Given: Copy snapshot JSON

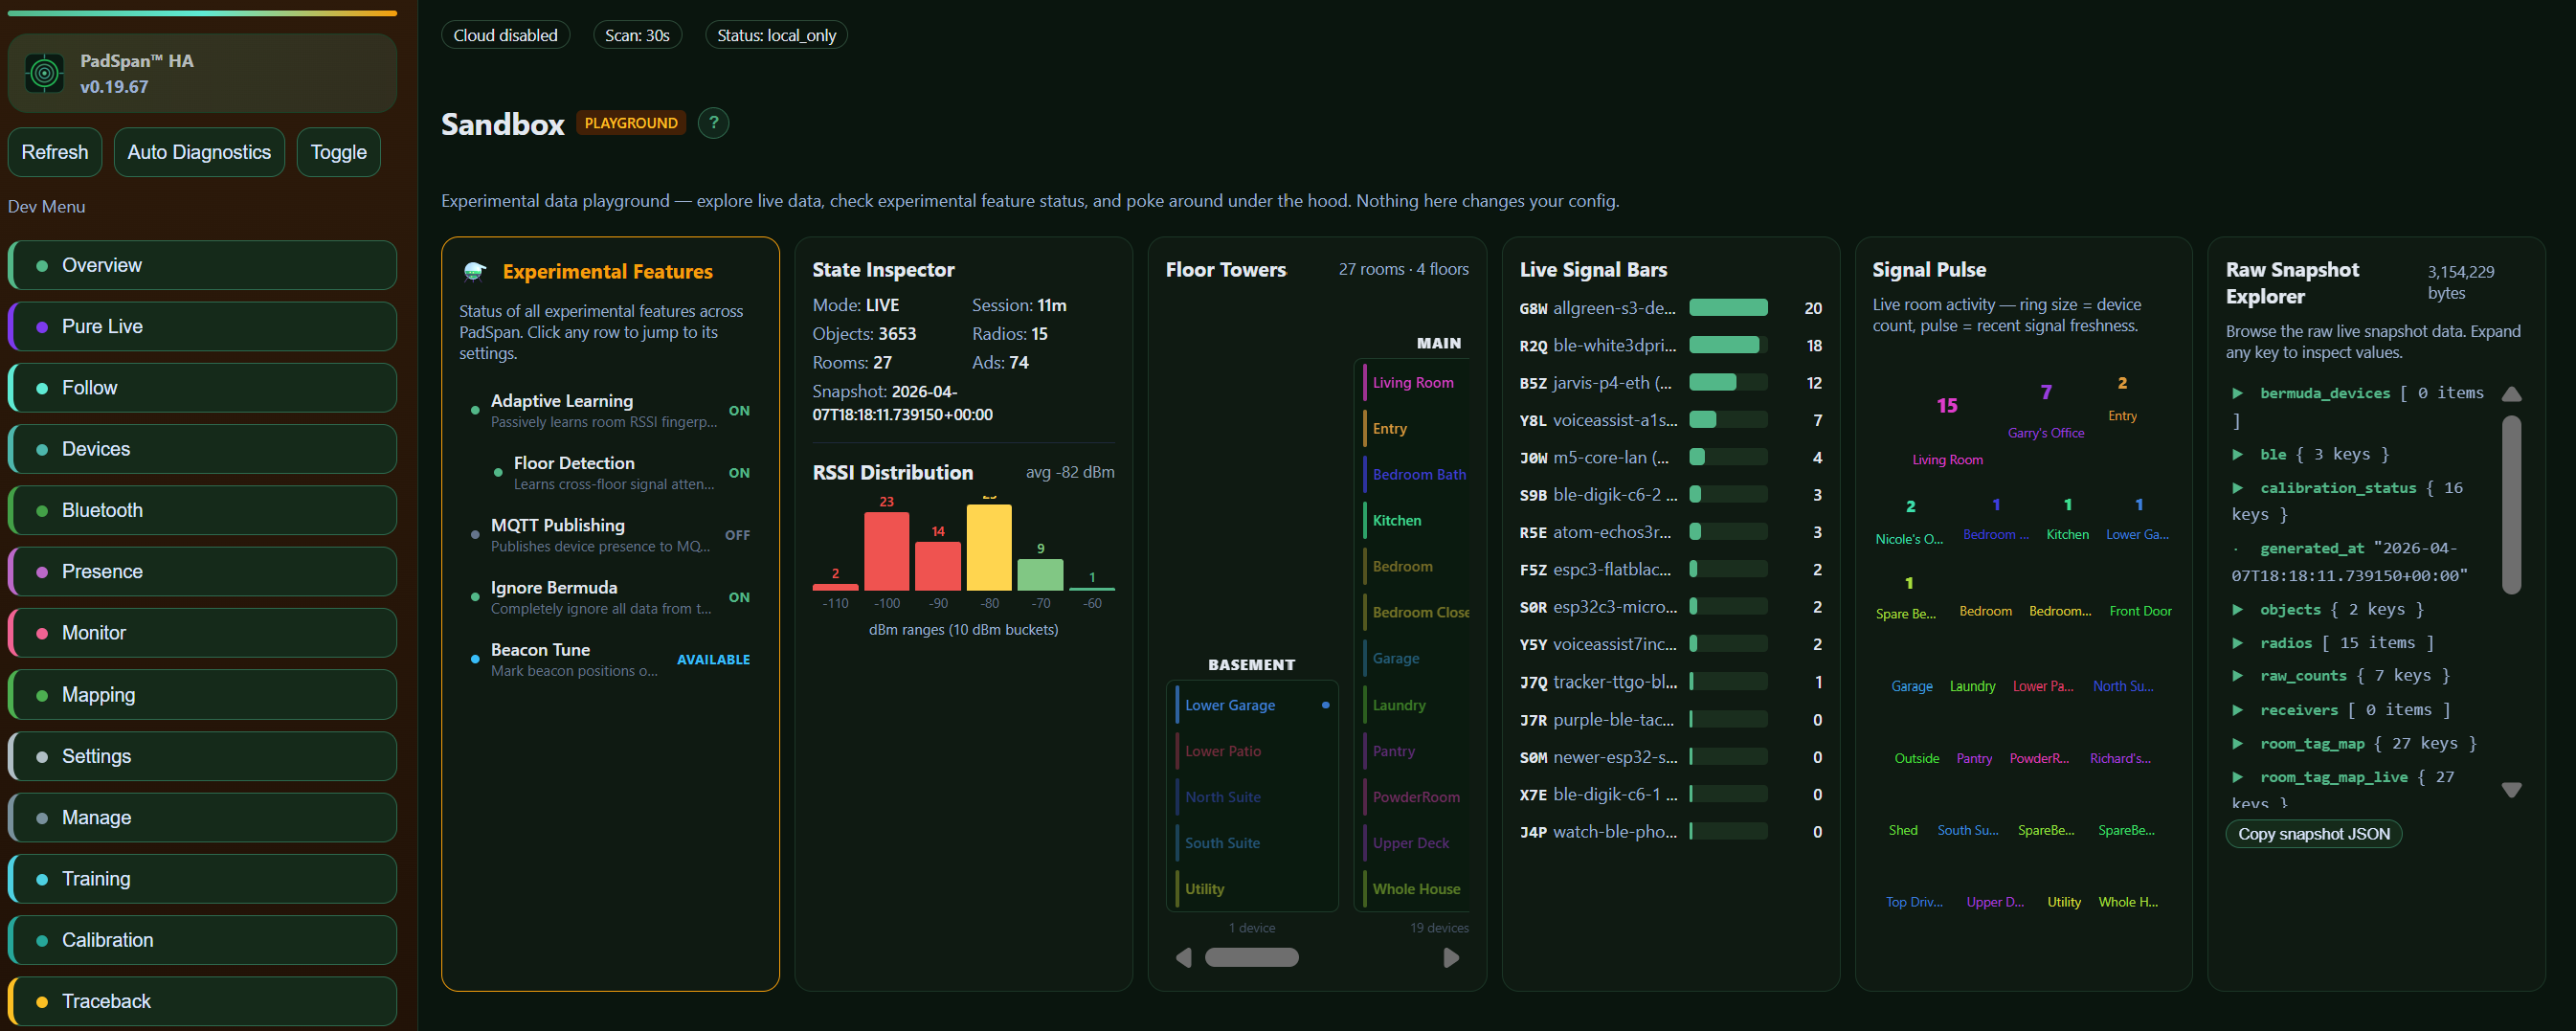Looking at the screenshot, I should (x=2314, y=834).
